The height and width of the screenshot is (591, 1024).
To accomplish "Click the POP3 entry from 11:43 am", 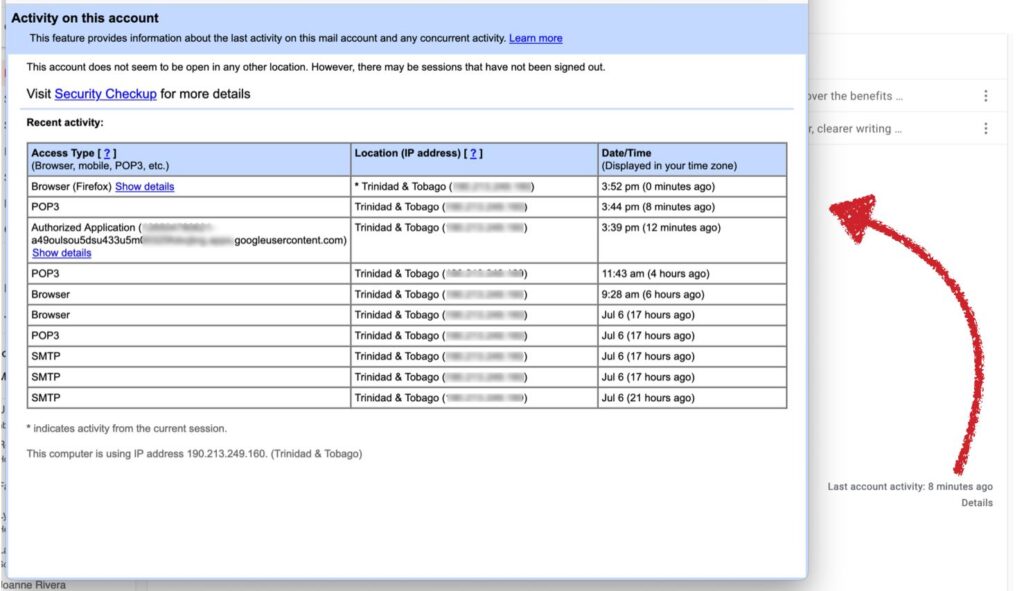I will tap(45, 274).
